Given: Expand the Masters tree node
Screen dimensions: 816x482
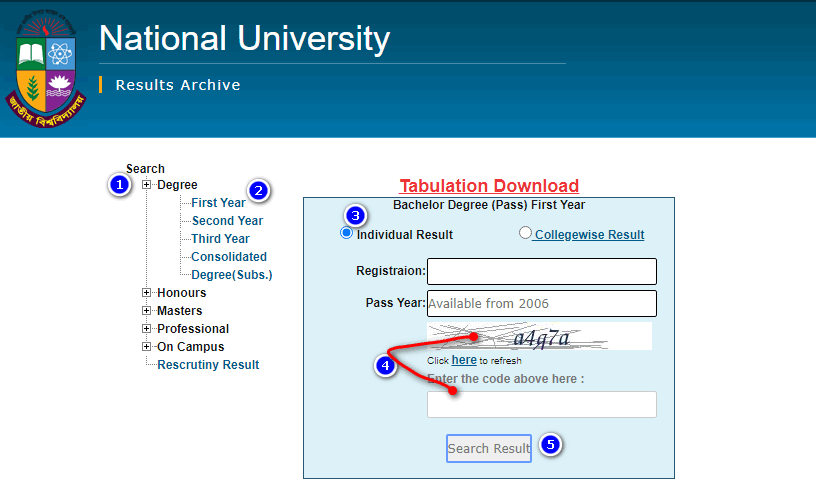Looking at the screenshot, I should [147, 311].
